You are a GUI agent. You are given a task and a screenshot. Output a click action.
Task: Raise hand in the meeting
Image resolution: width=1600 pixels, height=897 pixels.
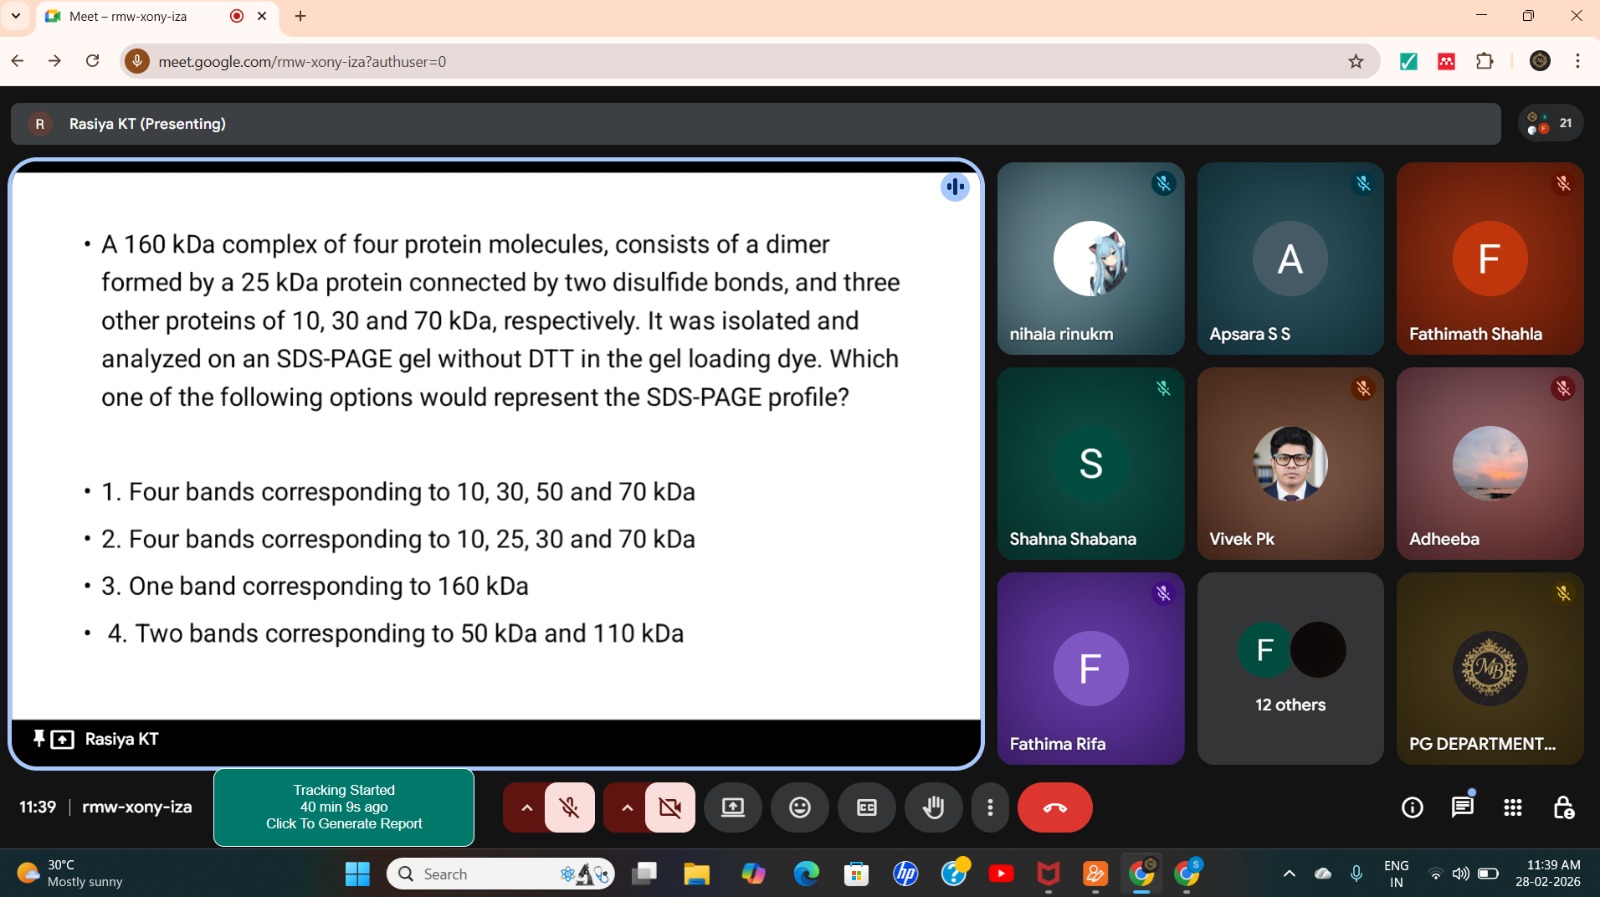[933, 808]
